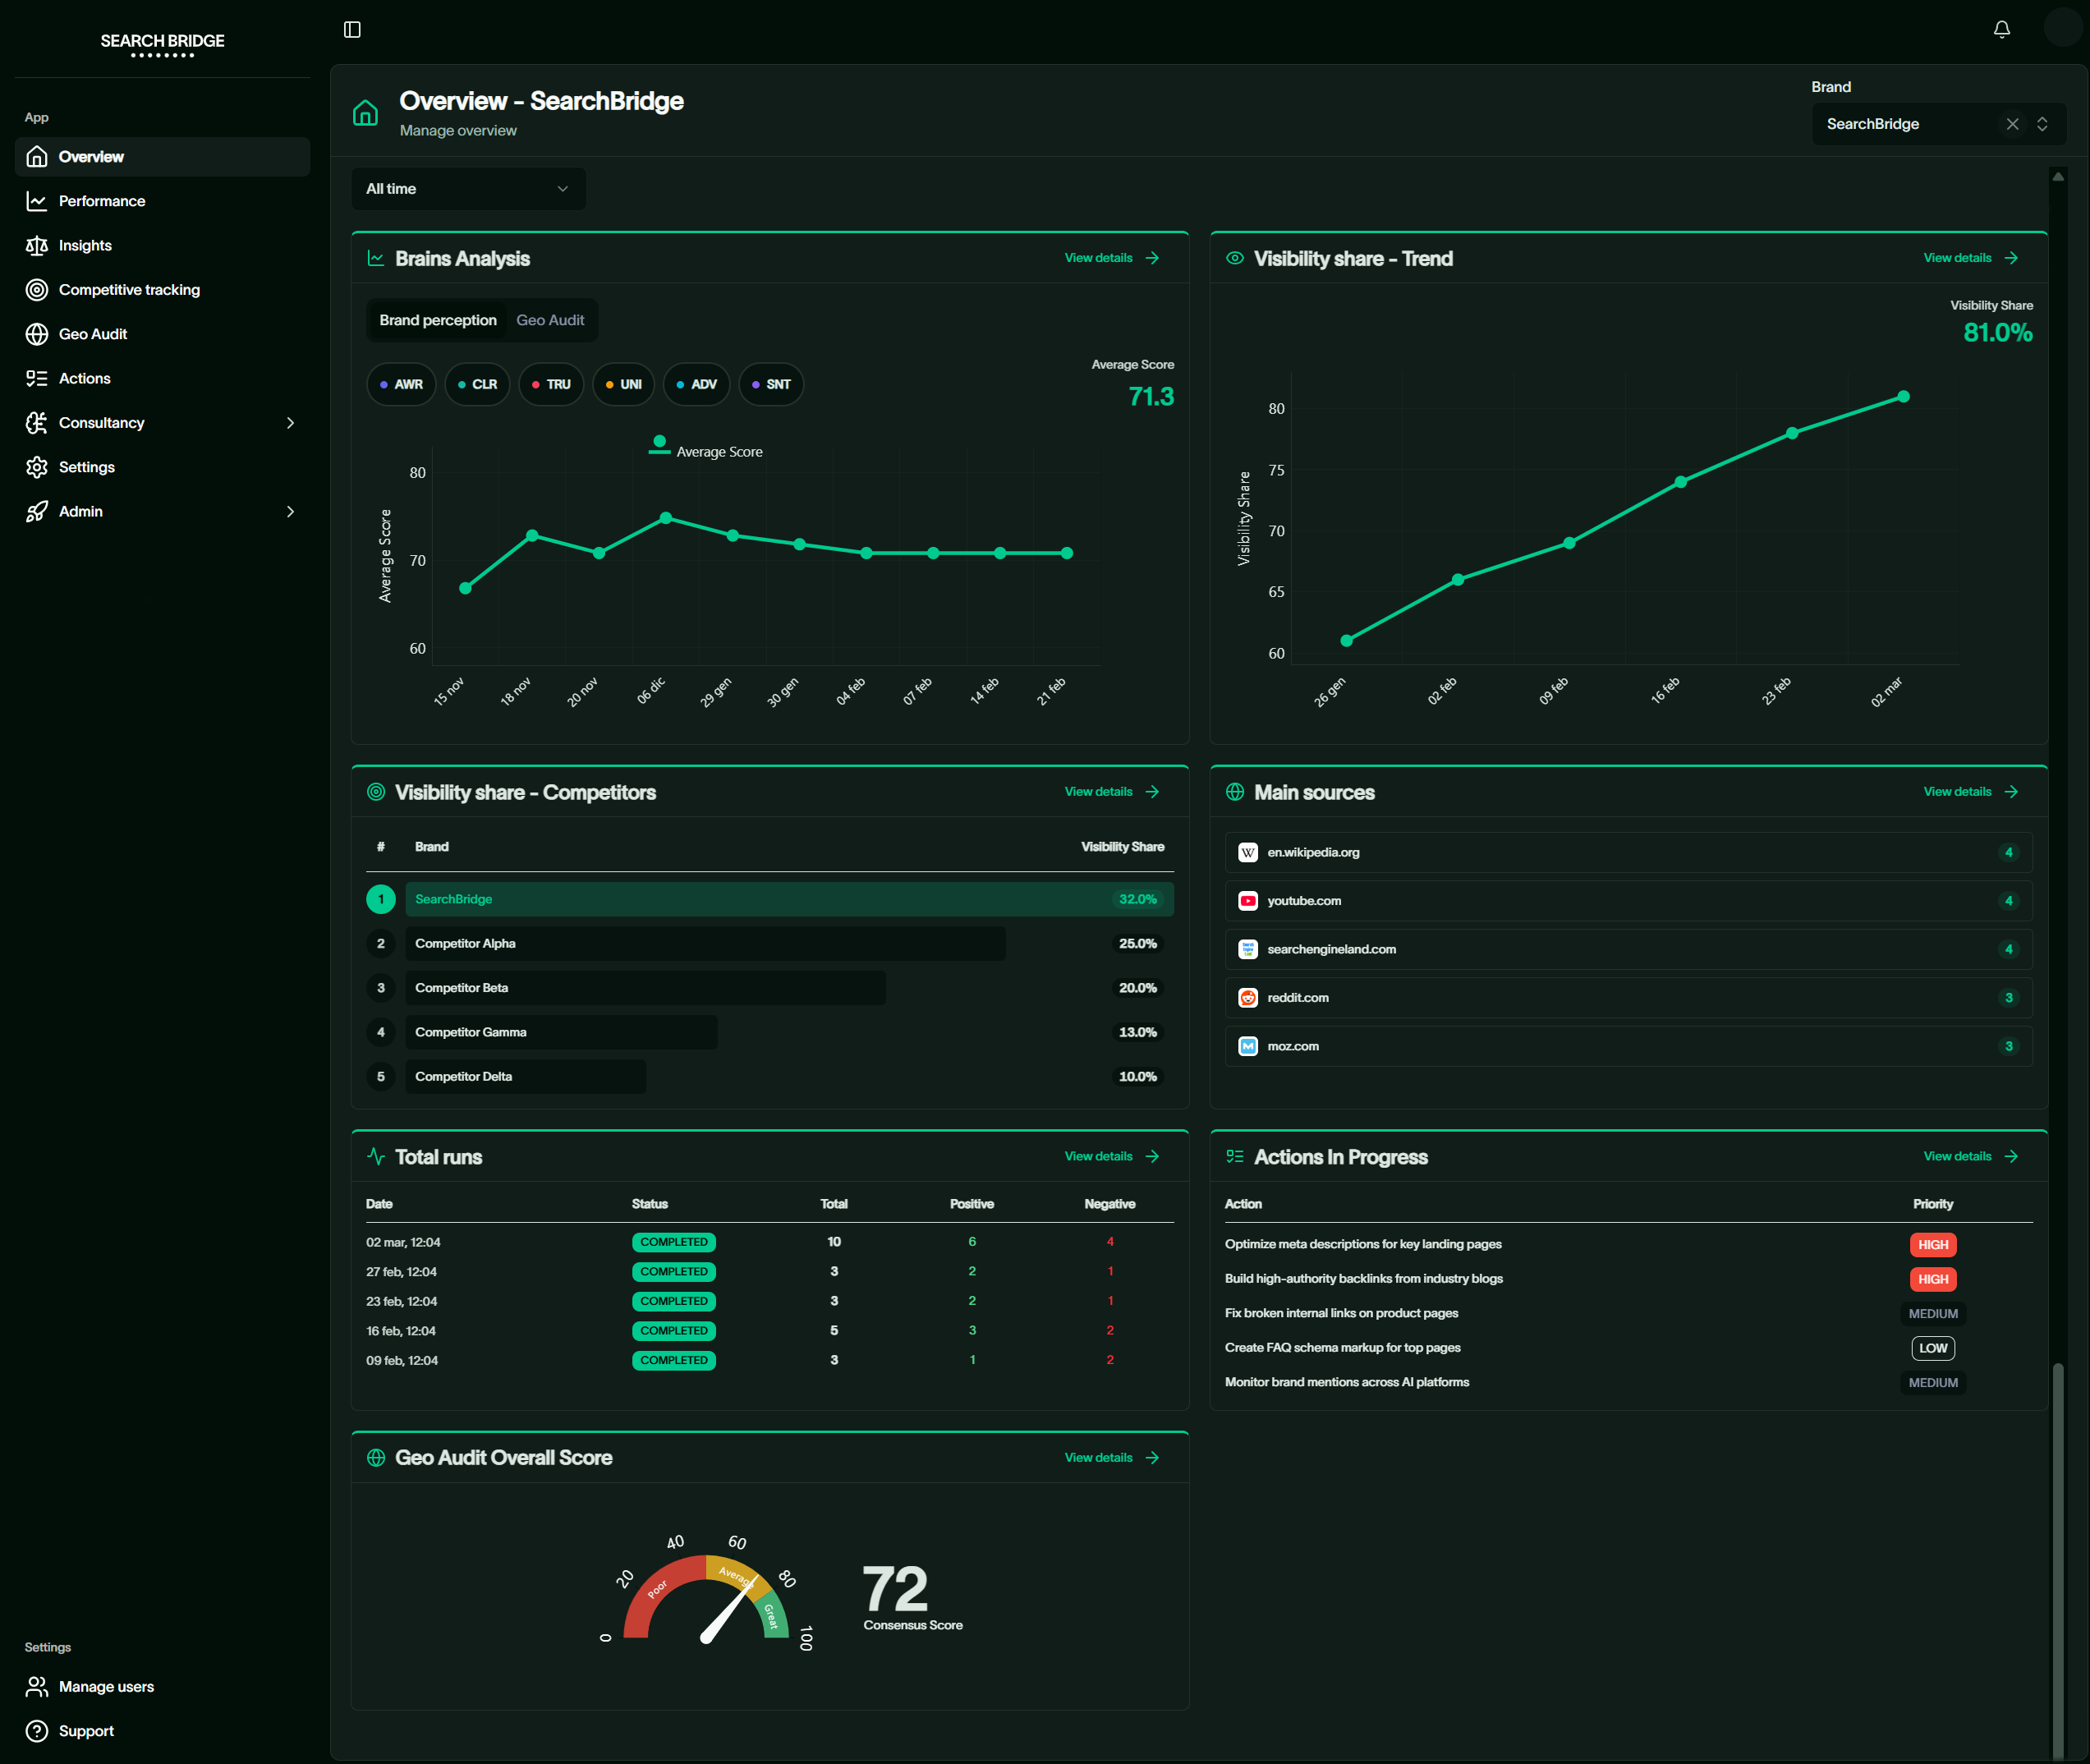Open the Performance section in the sidebar
The height and width of the screenshot is (1764, 2090).
click(102, 200)
